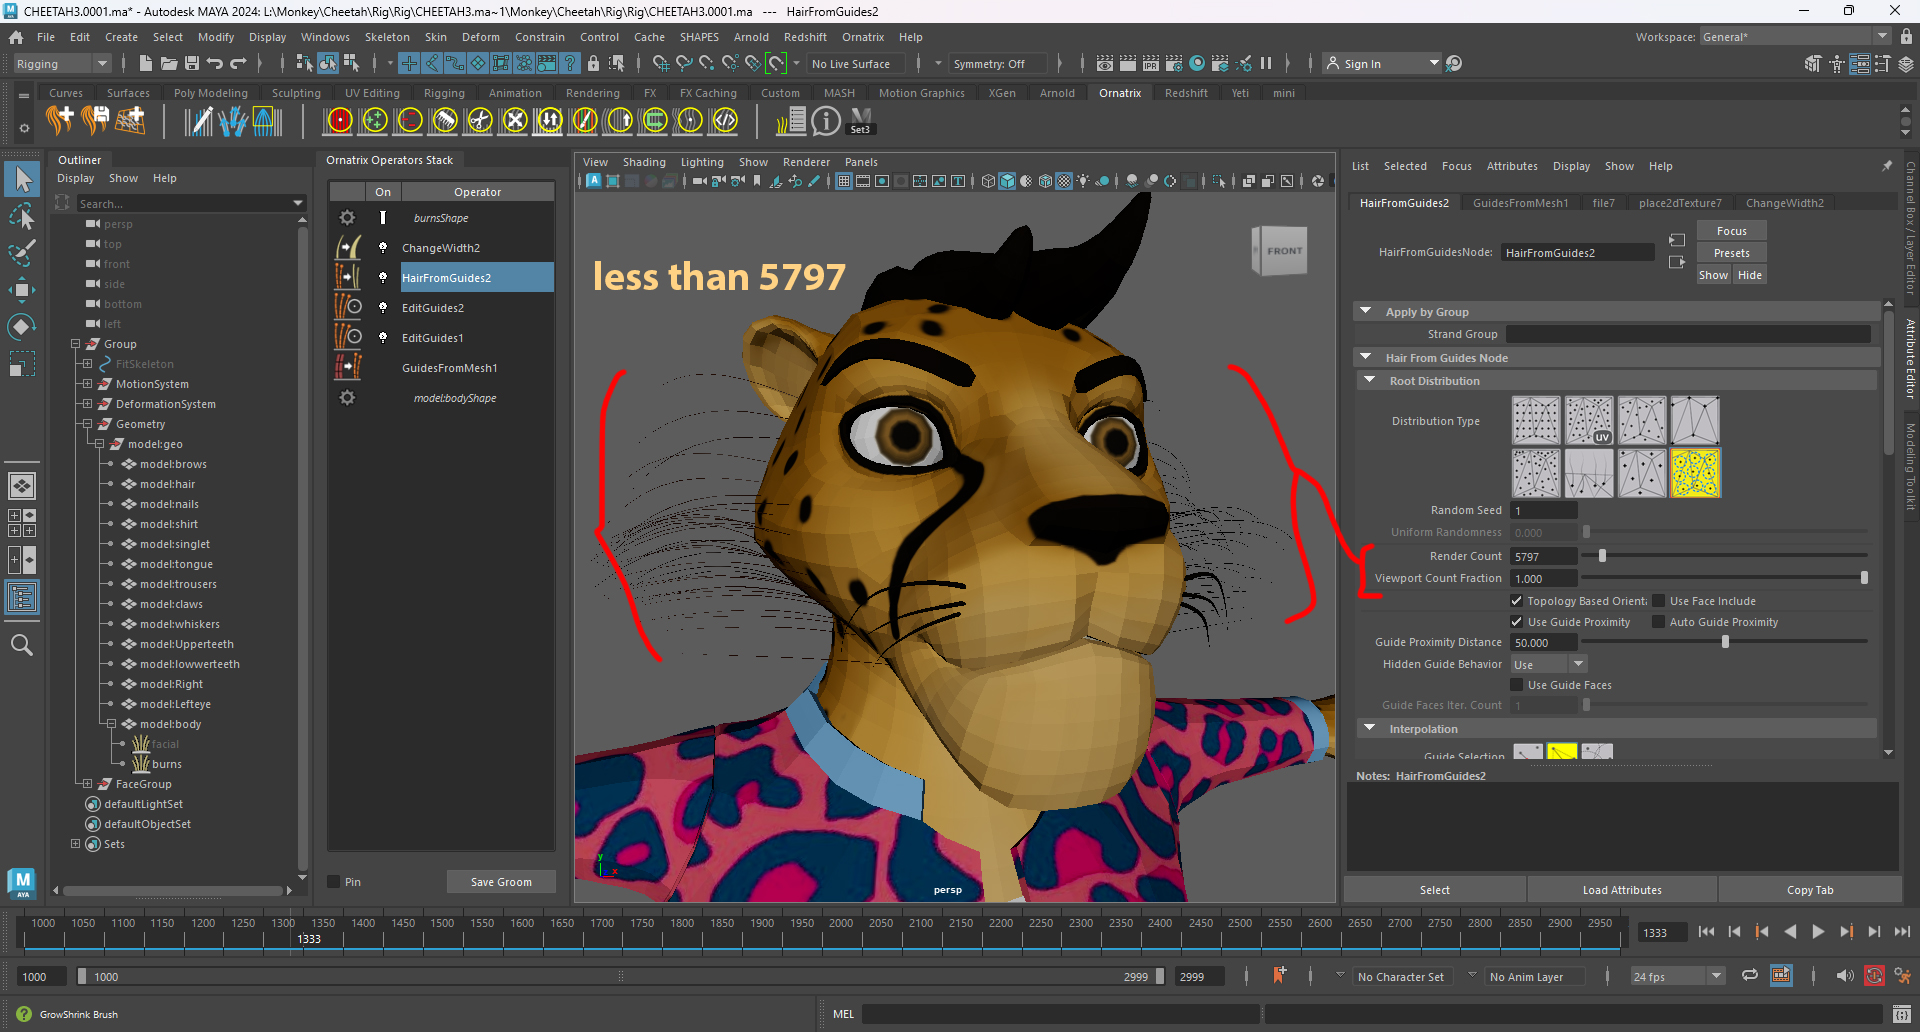Viewport: 1920px width, 1032px height.
Task: Disable Topology Based Orientation checkbox
Action: click(1517, 601)
